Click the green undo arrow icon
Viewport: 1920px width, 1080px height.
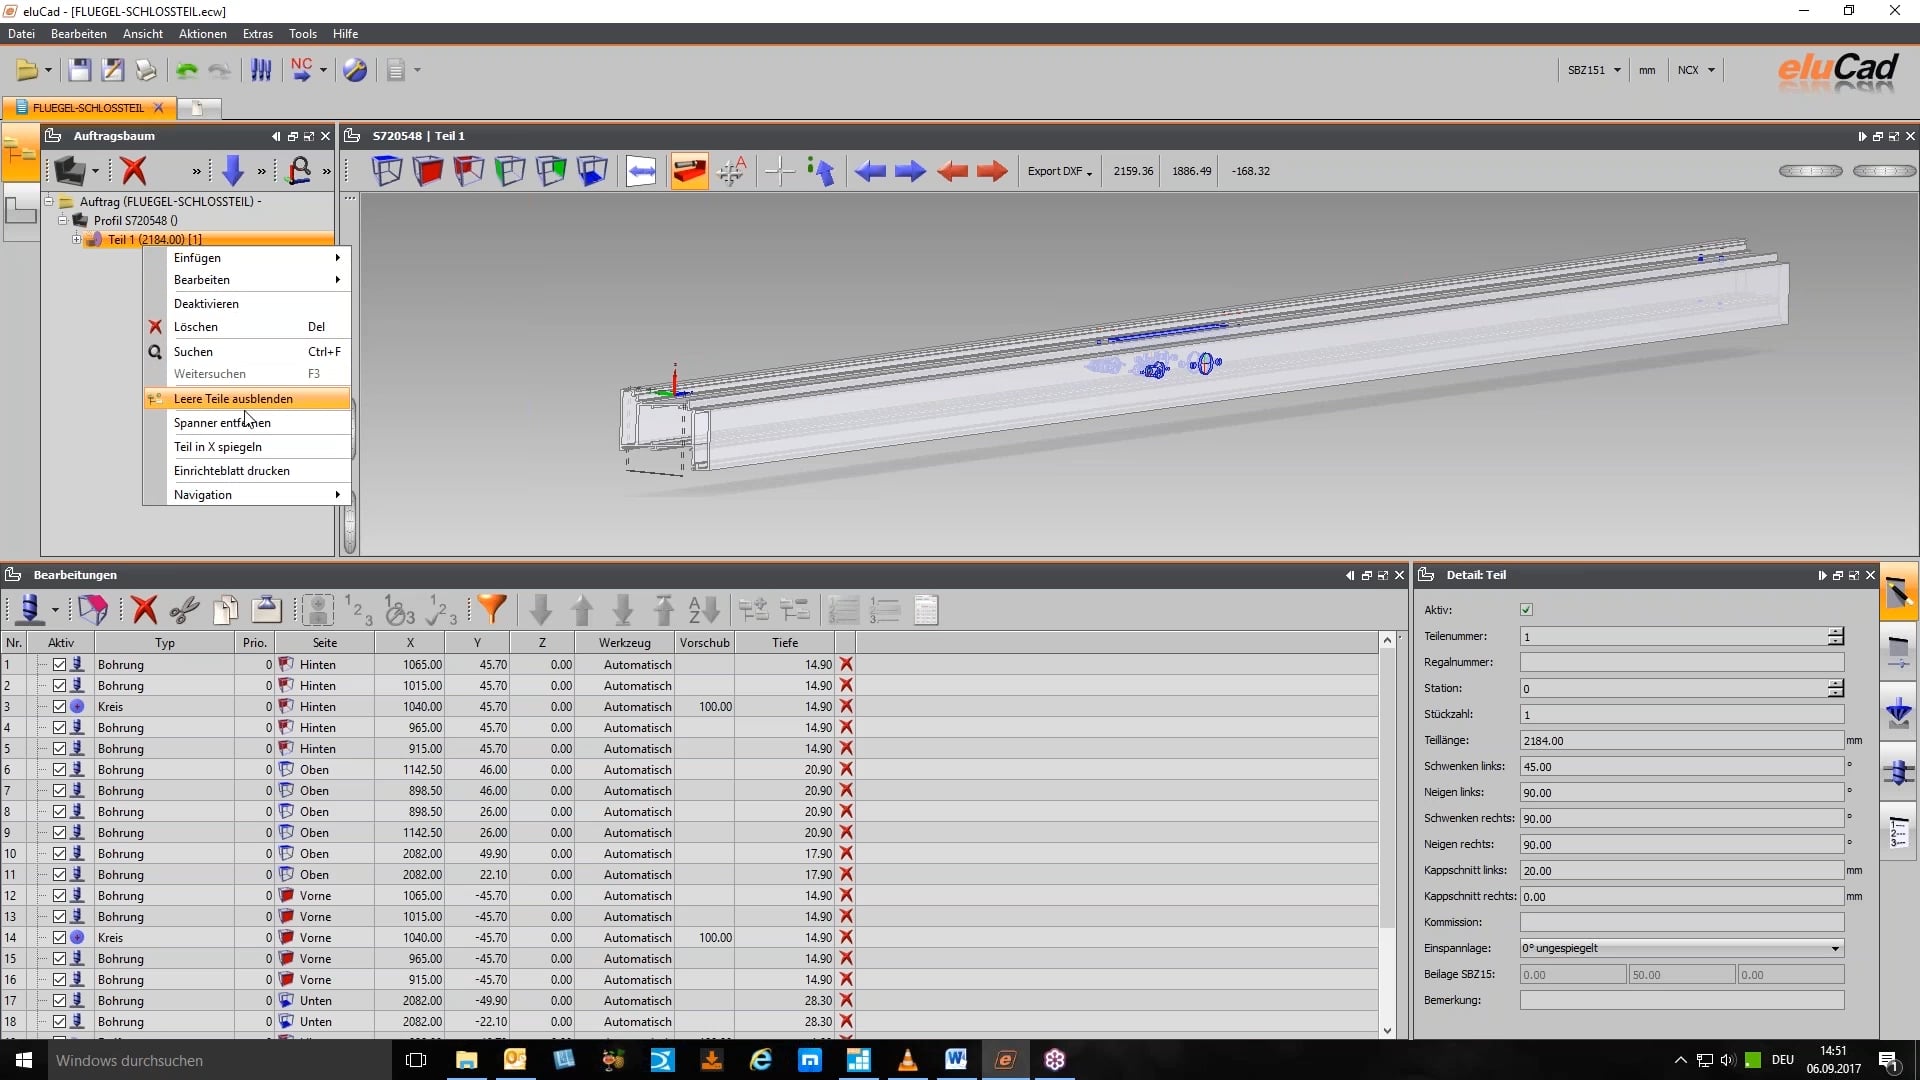(187, 70)
